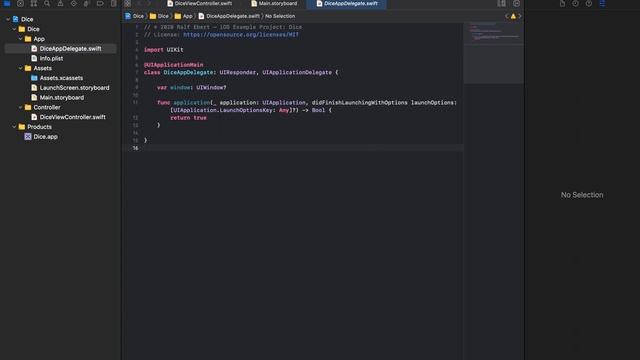Open the Issue navigator warning icon
Viewport: 640px width, 360px height.
pyautogui.click(x=60, y=4)
